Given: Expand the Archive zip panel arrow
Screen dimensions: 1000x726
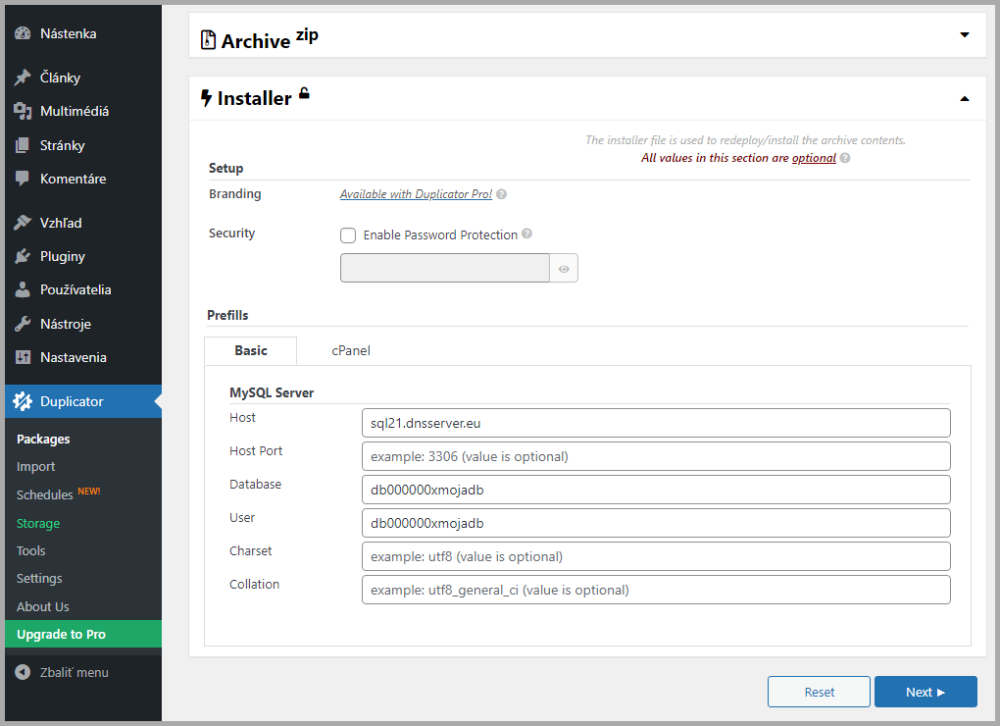Looking at the screenshot, I should coord(964,35).
